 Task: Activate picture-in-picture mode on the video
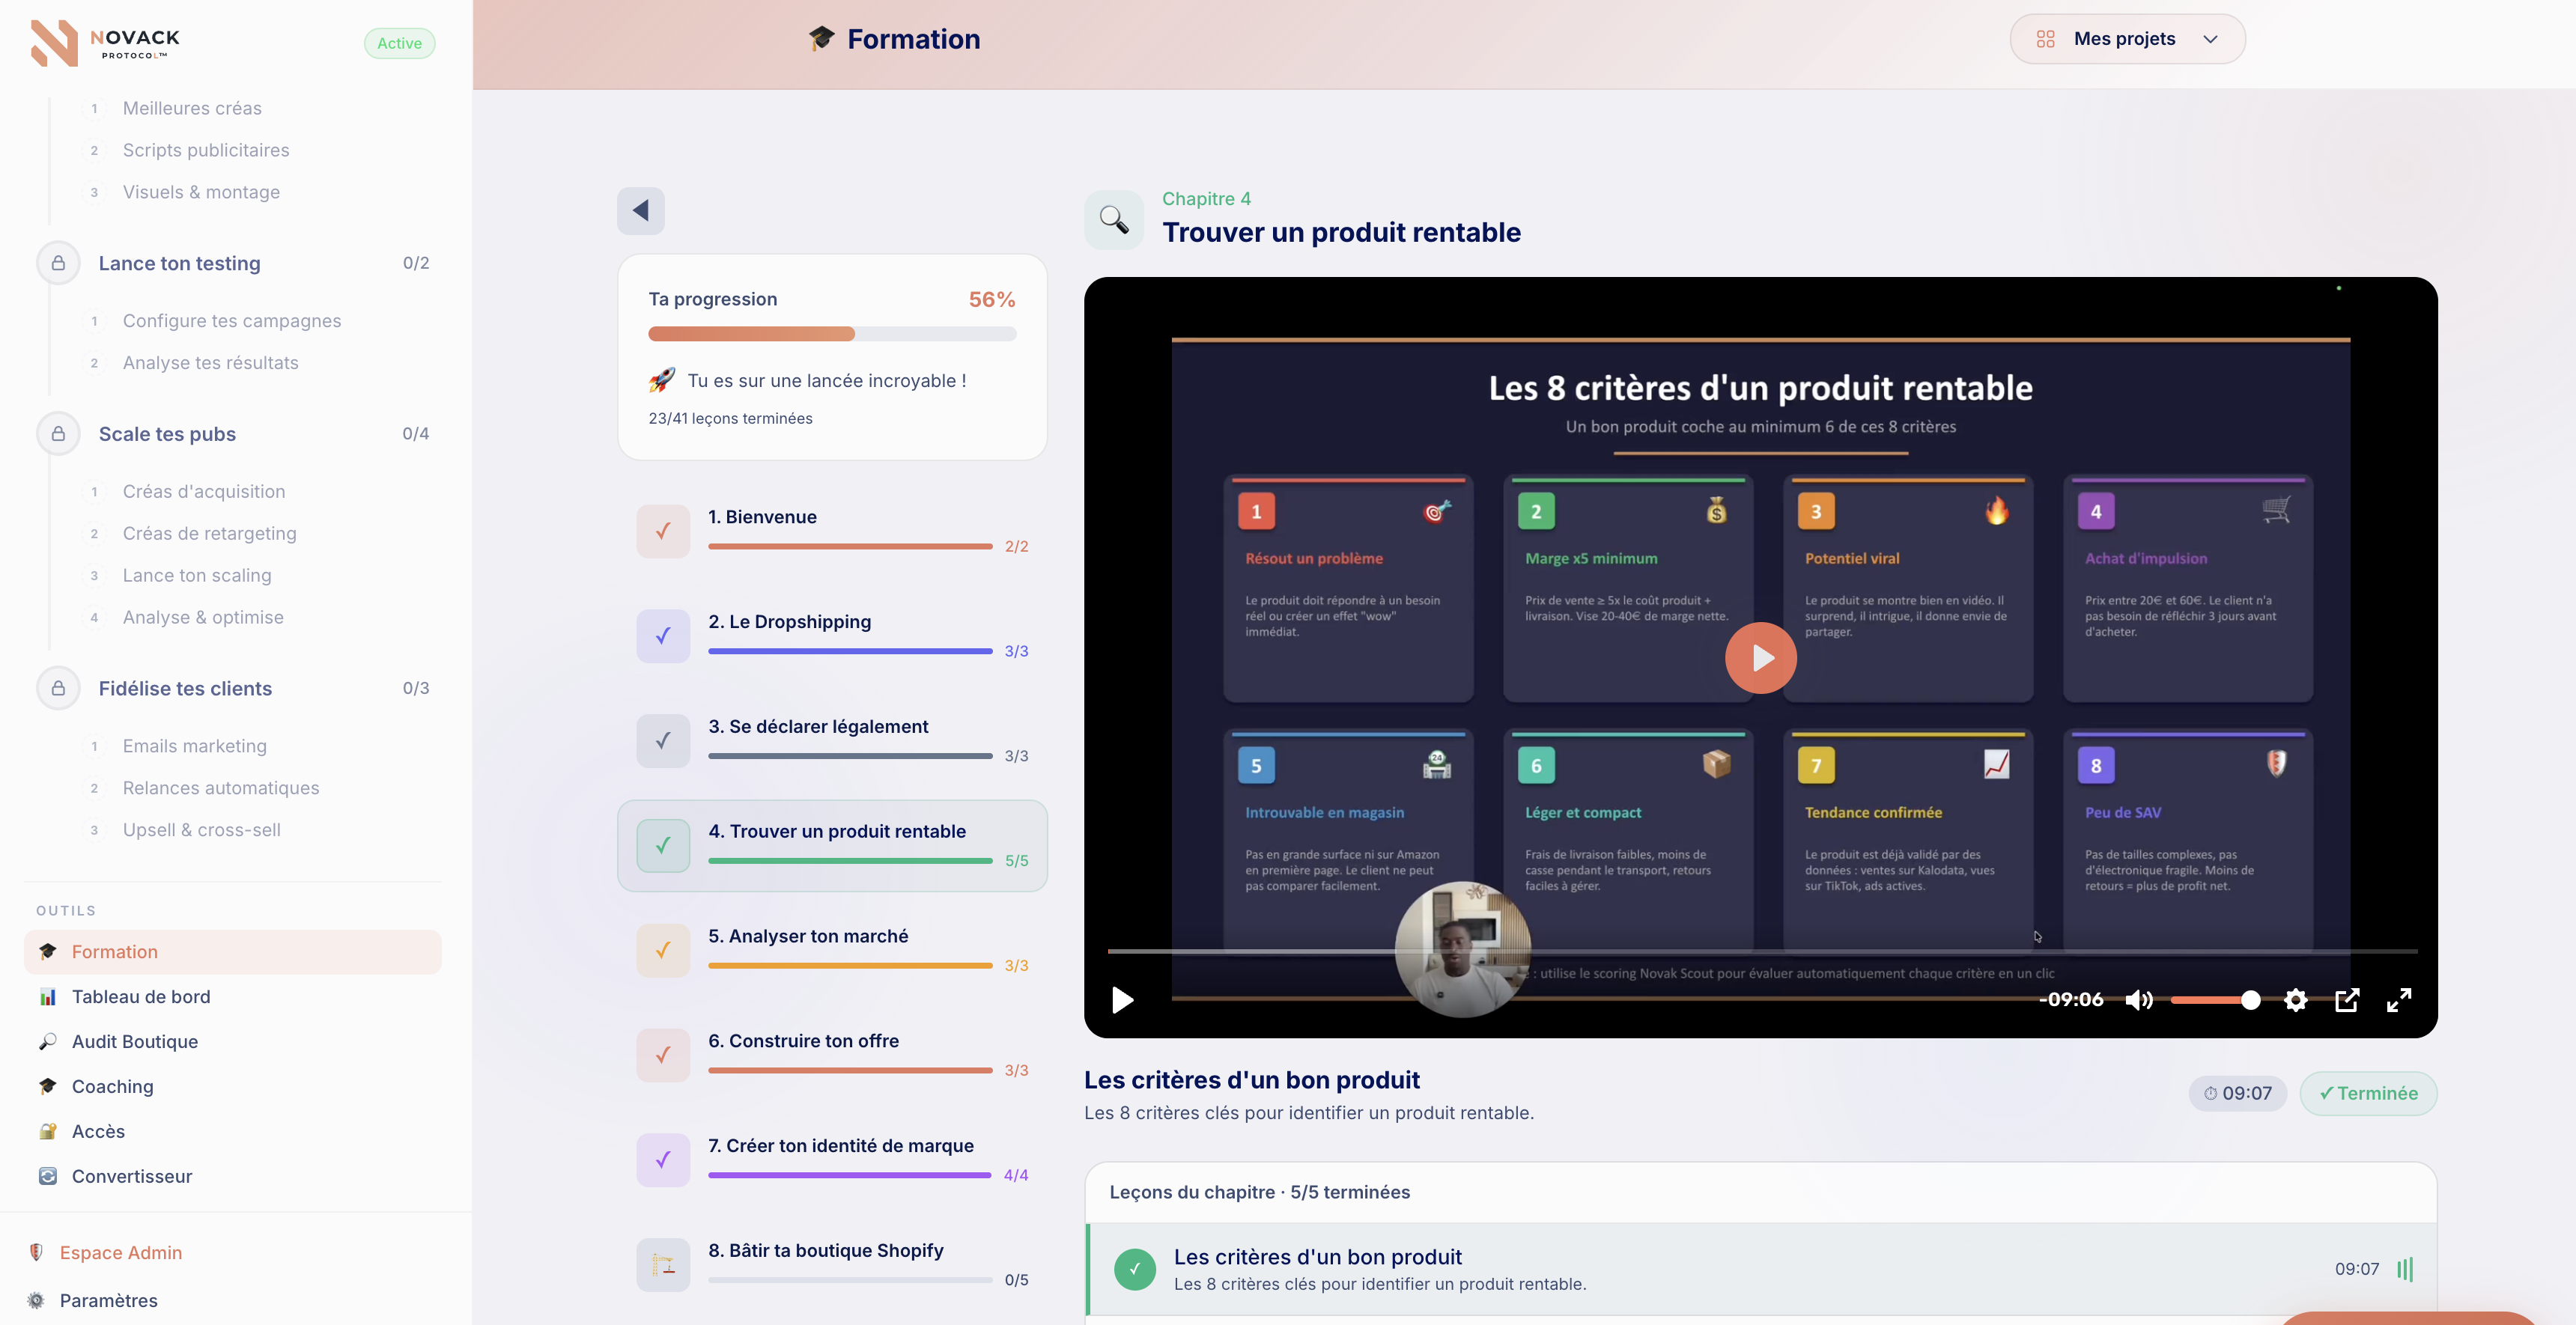2348,1000
